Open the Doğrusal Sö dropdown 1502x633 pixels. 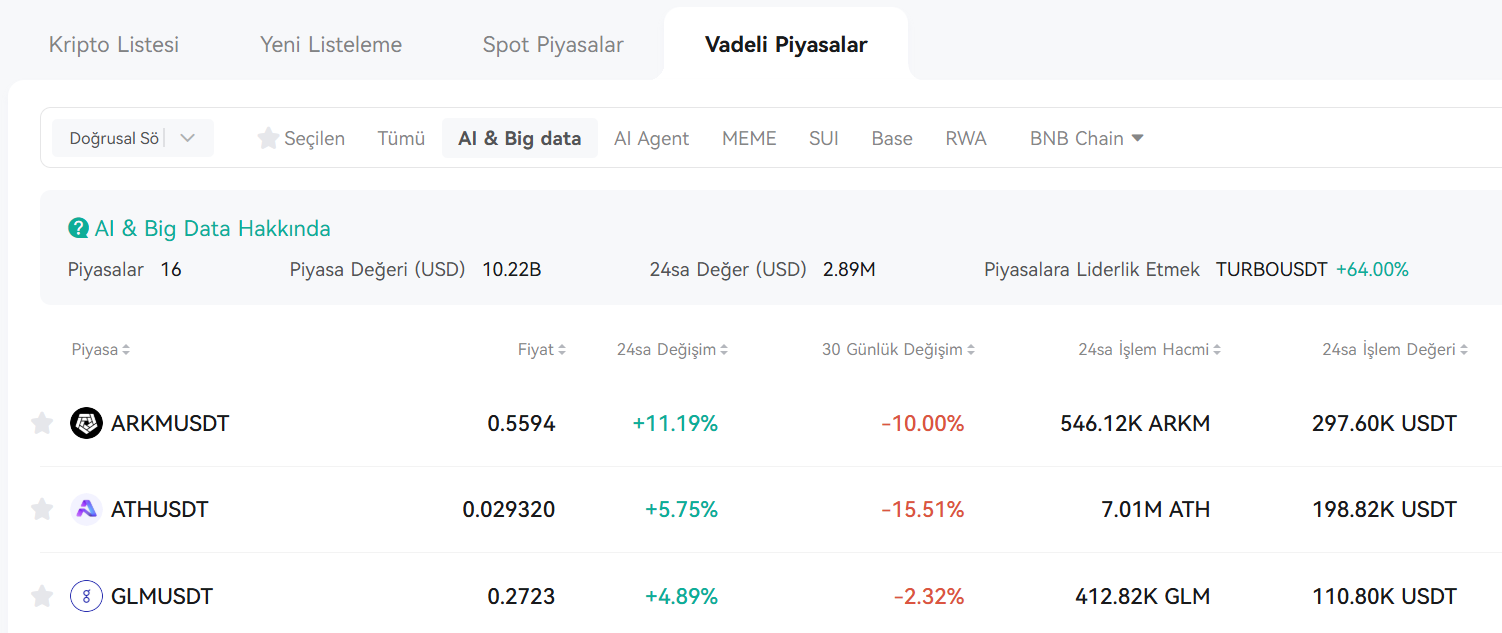[x=133, y=138]
